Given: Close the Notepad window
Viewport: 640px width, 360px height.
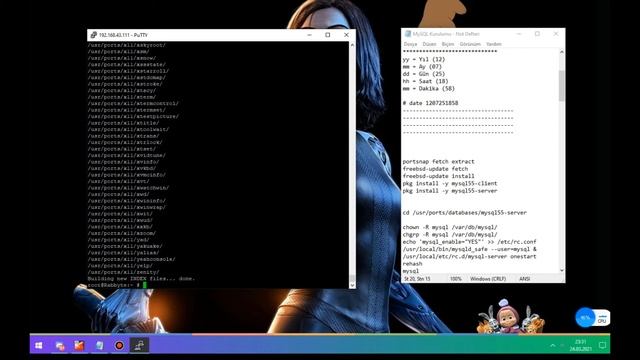Looking at the screenshot, I should 556,34.
